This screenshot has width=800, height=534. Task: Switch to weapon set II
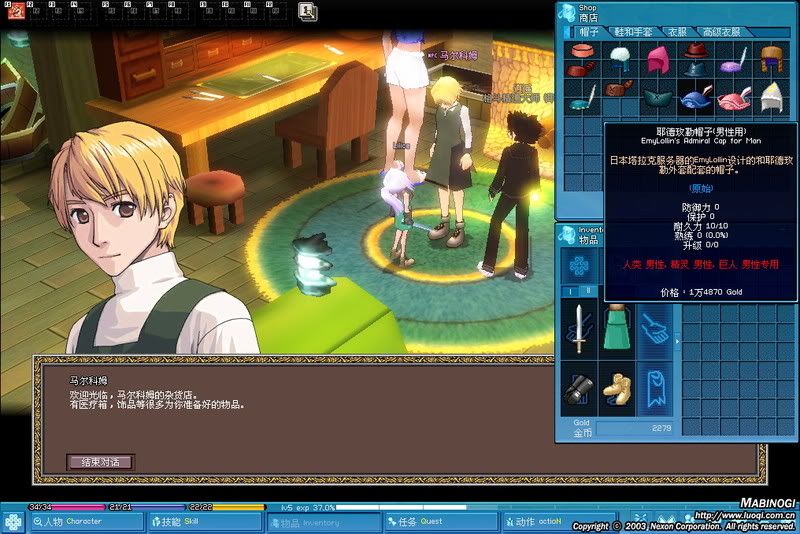(587, 291)
